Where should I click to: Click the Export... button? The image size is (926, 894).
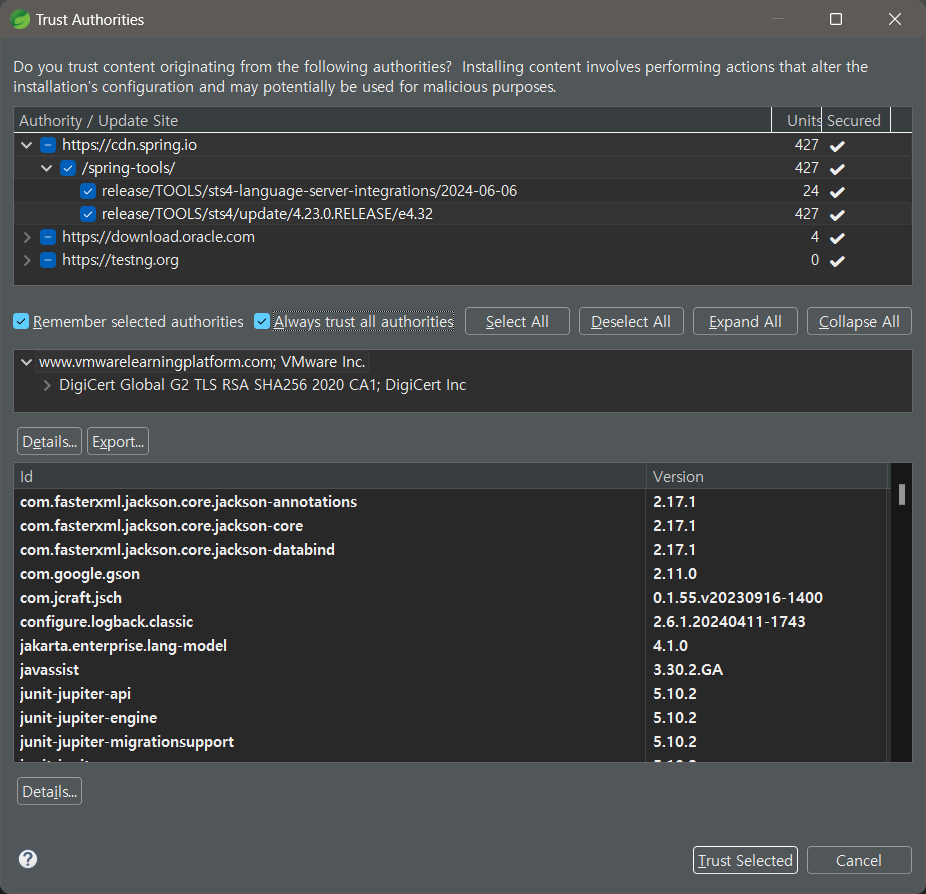[x=118, y=441]
